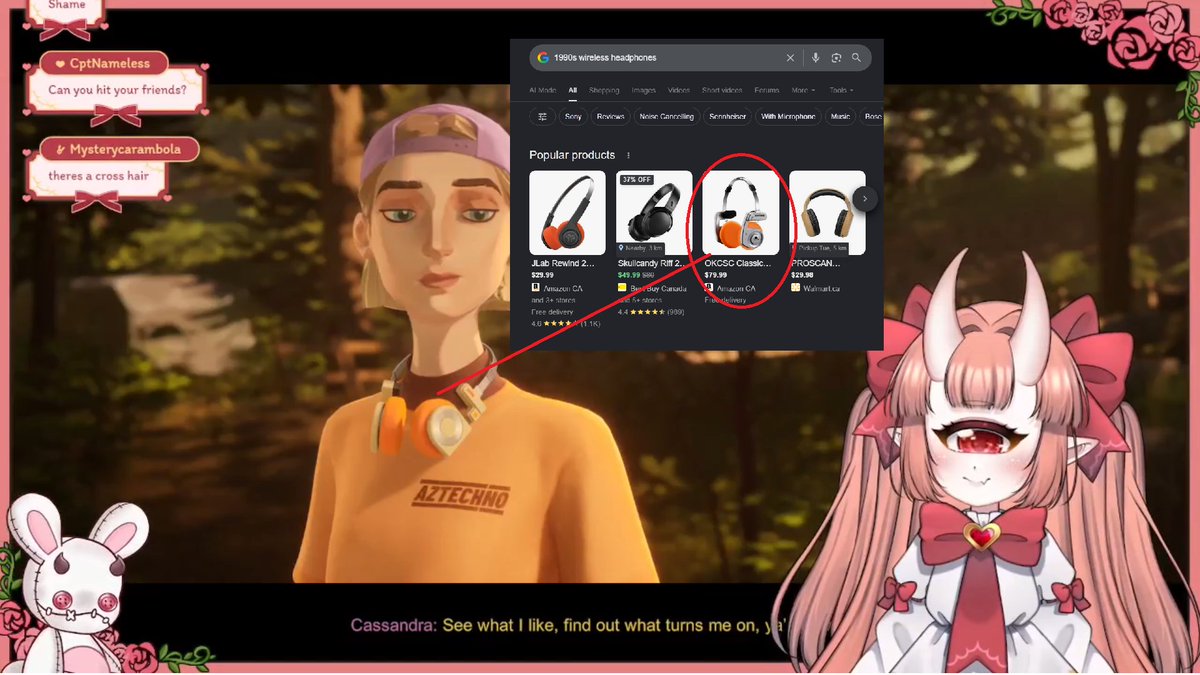The height and width of the screenshot is (675, 1200).
Task: Click the 'JLab Rewind 2...' product title
Action: pos(563,263)
